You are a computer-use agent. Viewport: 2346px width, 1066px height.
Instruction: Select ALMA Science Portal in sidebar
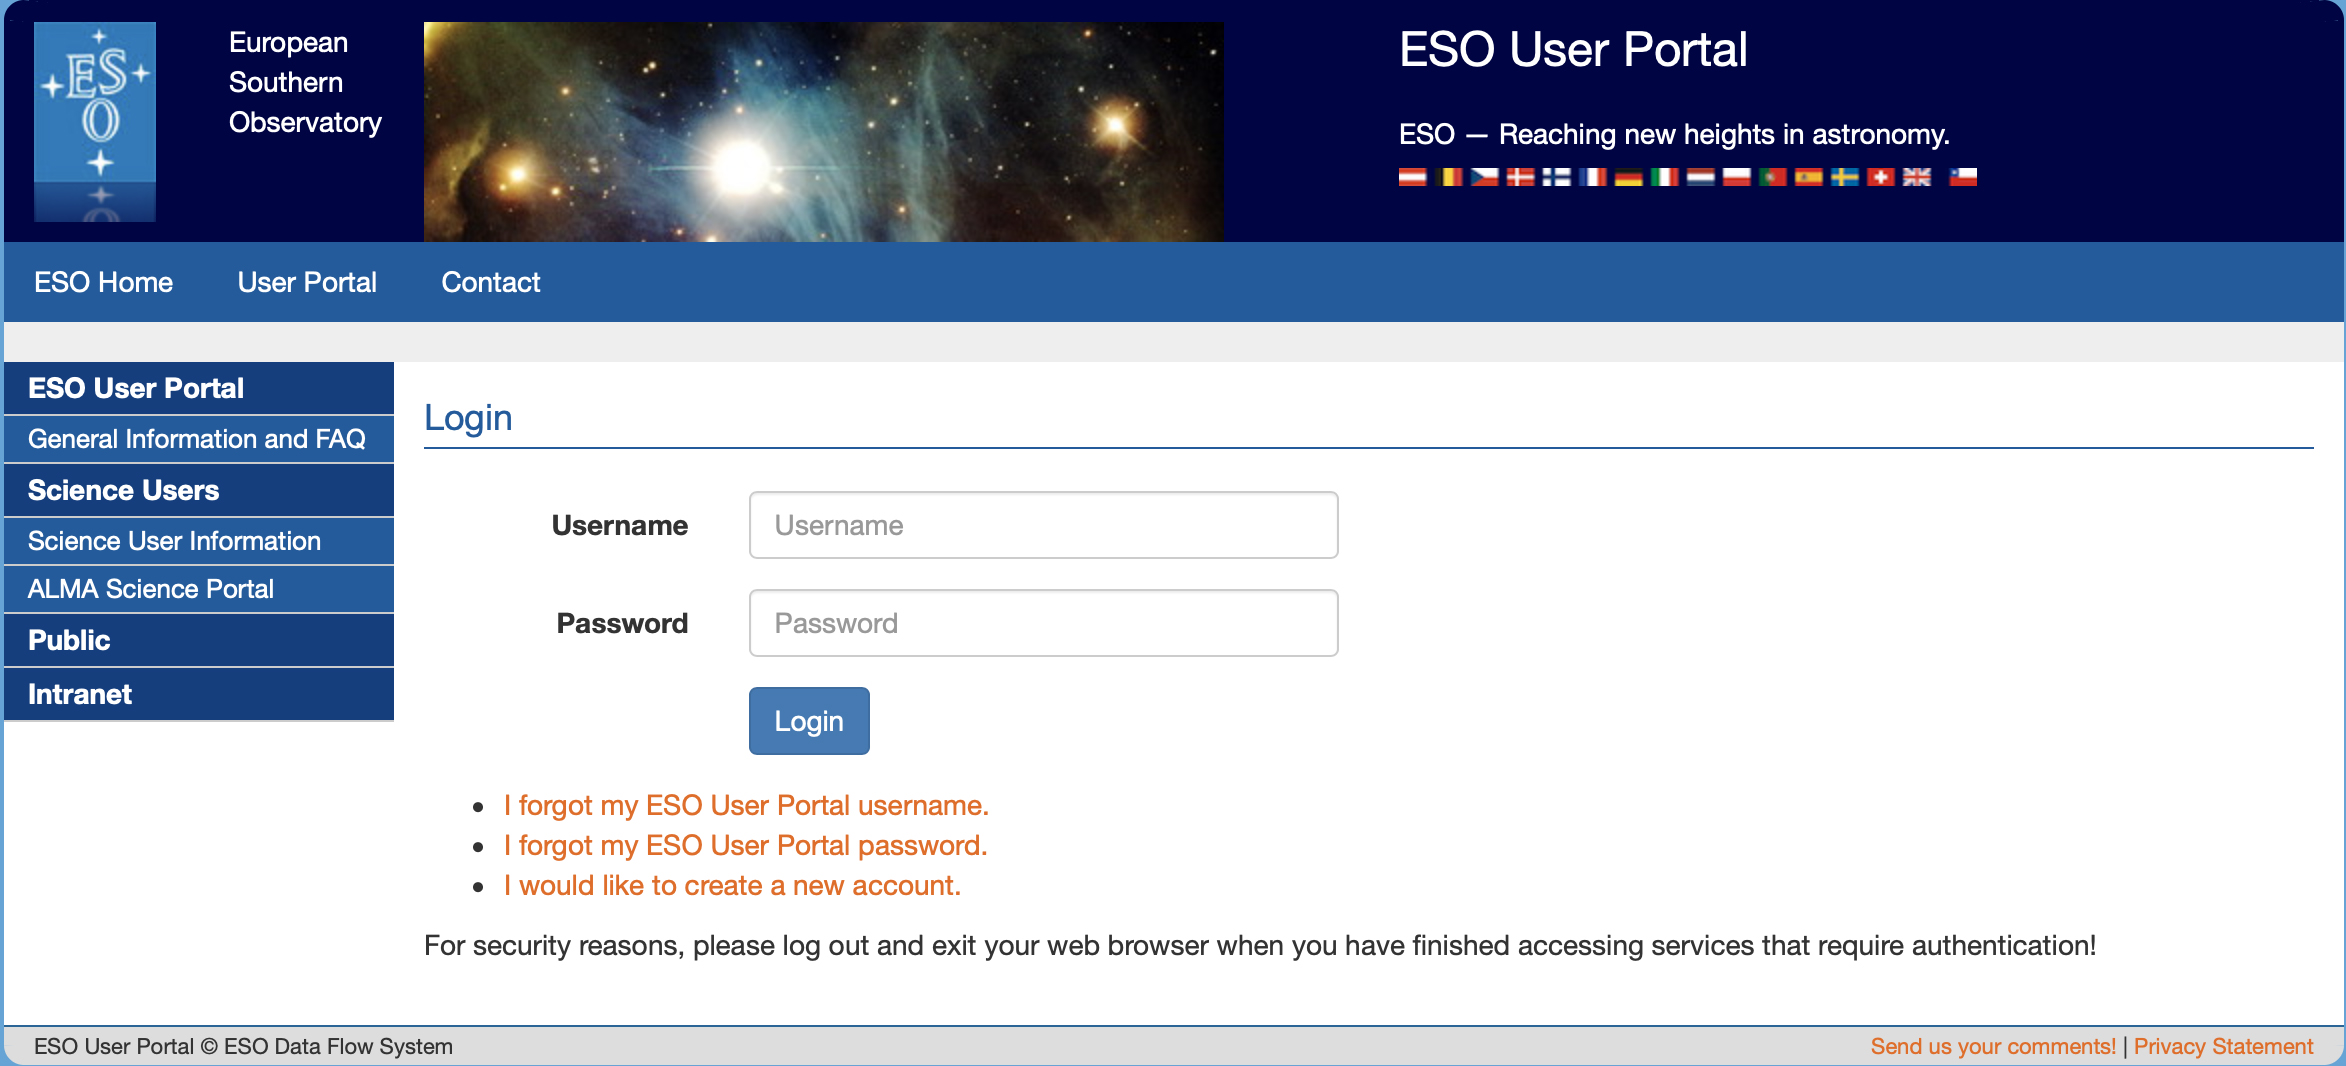click(x=151, y=589)
